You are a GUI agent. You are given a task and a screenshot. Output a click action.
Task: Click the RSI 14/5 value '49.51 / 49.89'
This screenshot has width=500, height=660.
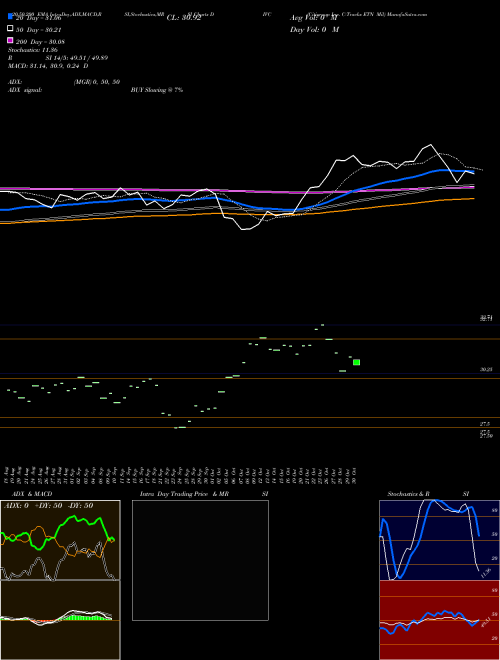(x=87, y=58)
